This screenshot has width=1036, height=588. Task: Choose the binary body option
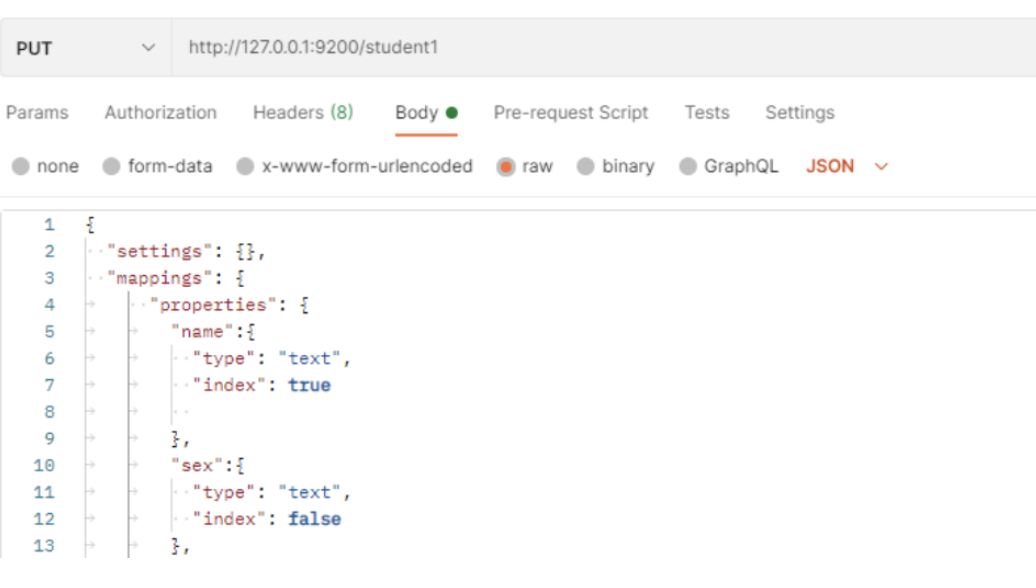click(x=586, y=167)
